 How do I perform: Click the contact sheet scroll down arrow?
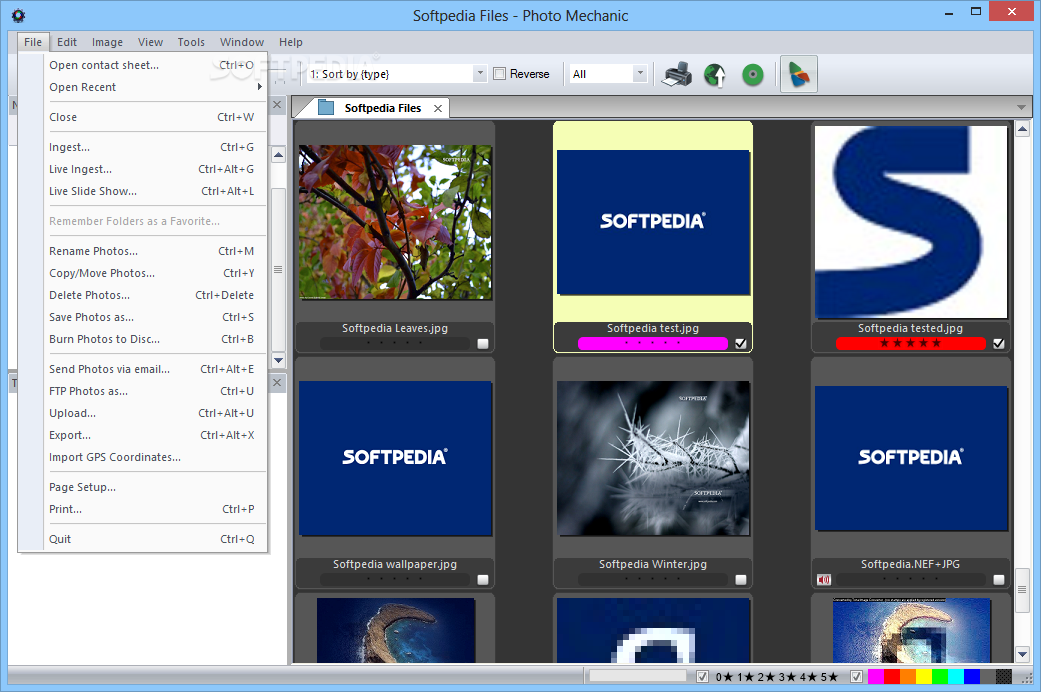pyautogui.click(x=1022, y=655)
